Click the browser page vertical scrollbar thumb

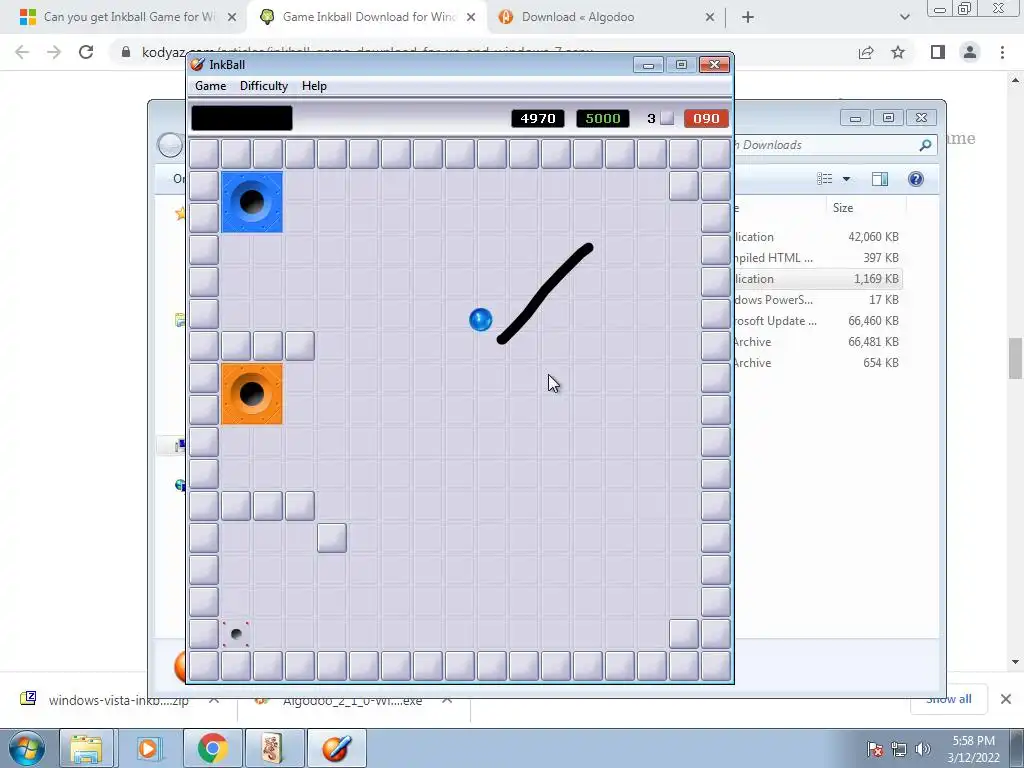[x=1014, y=358]
